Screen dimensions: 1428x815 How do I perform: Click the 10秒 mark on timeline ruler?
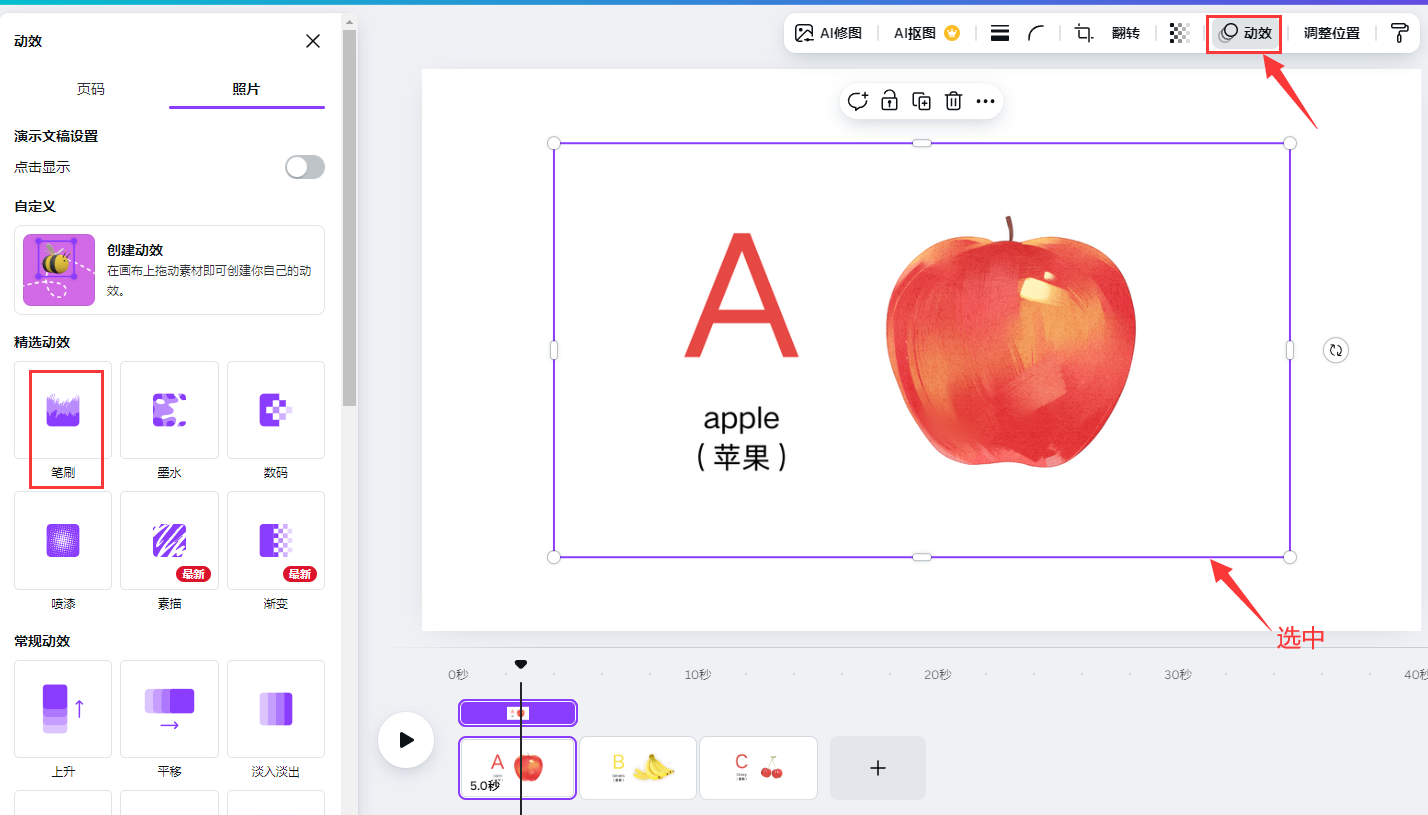click(x=698, y=675)
